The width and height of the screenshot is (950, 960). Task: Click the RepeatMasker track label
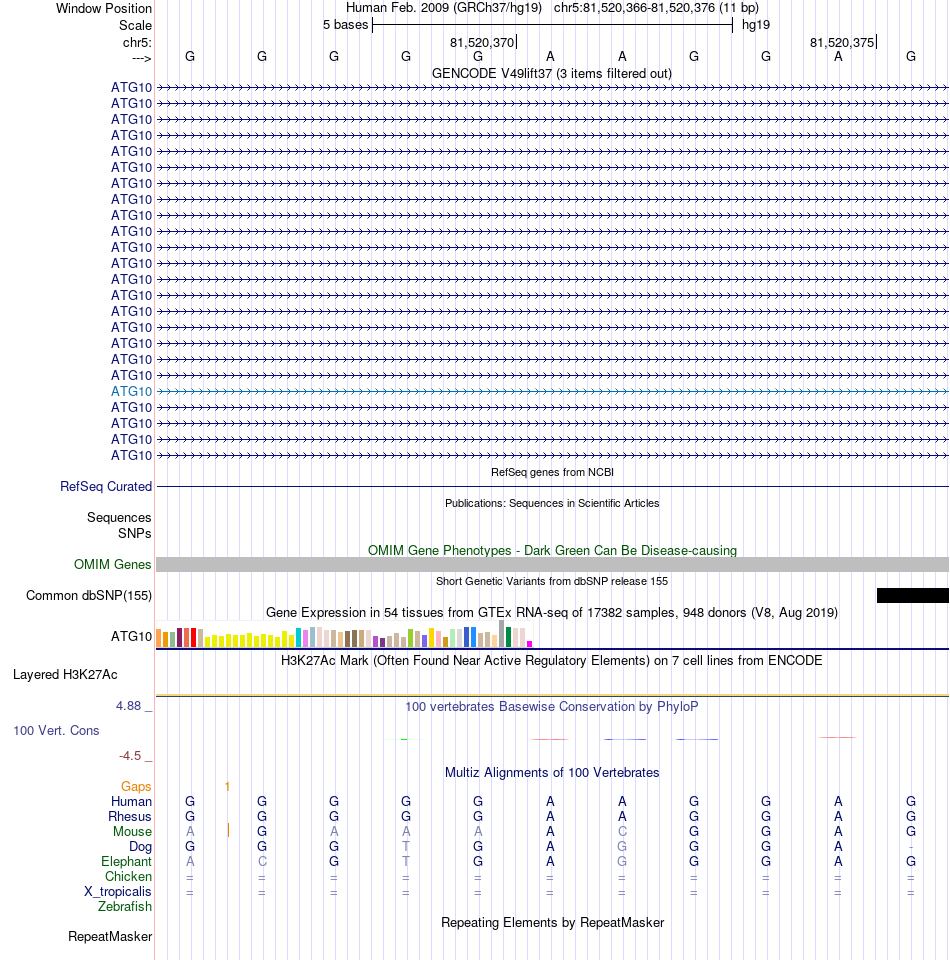click(110, 937)
